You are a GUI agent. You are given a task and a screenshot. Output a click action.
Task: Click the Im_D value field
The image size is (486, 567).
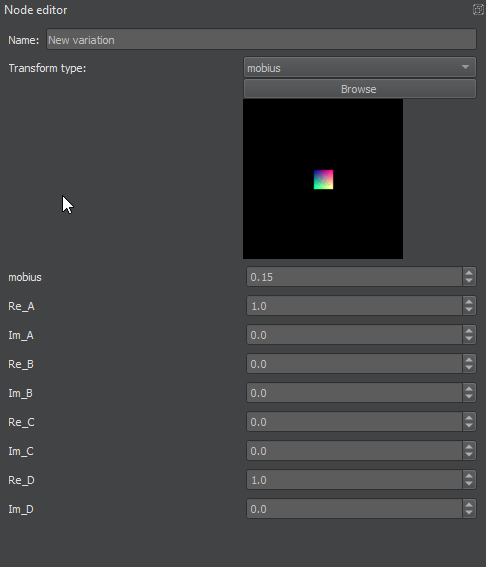click(354, 509)
